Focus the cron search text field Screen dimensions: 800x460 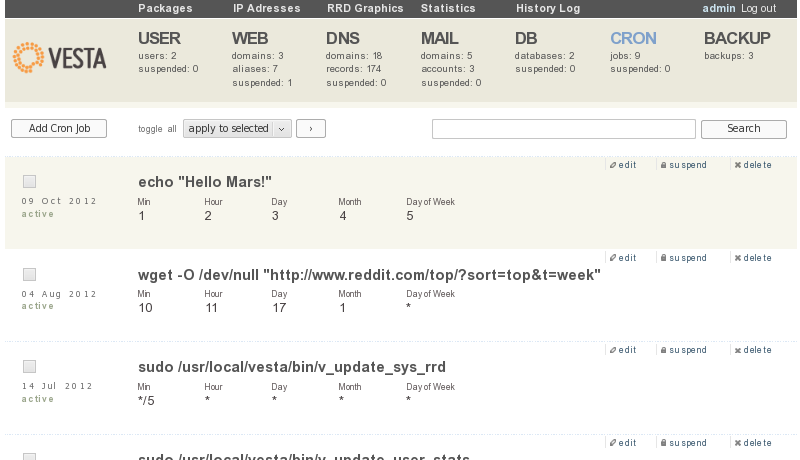click(x=563, y=129)
